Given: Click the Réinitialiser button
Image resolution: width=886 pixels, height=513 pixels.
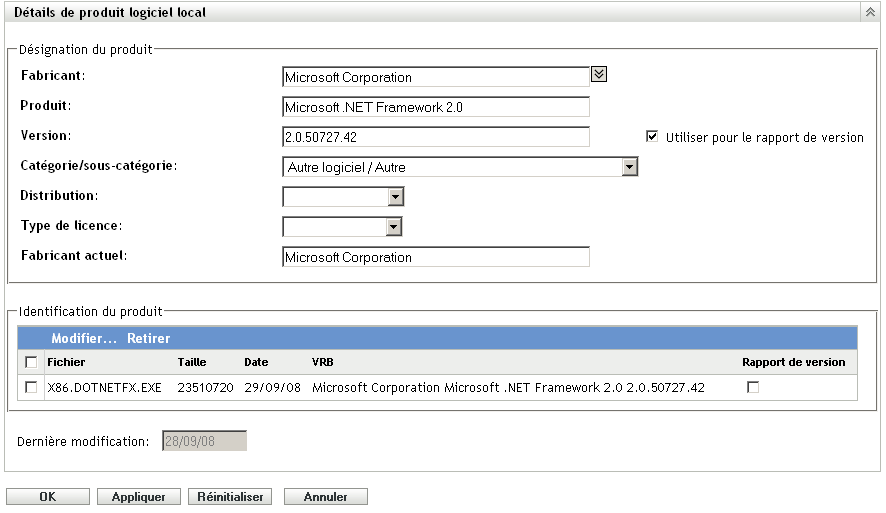Looking at the screenshot, I should point(230,496).
